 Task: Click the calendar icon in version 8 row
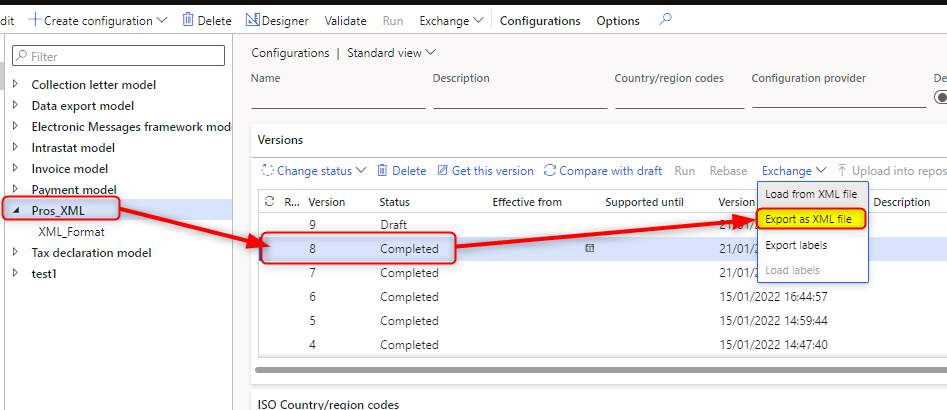[x=590, y=248]
